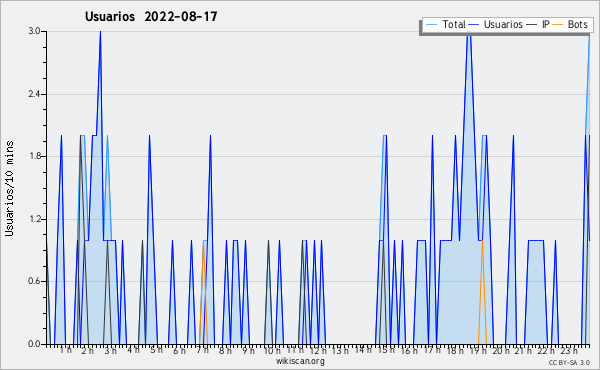
Task: Select the Bots legend entry
Action: tap(571, 24)
